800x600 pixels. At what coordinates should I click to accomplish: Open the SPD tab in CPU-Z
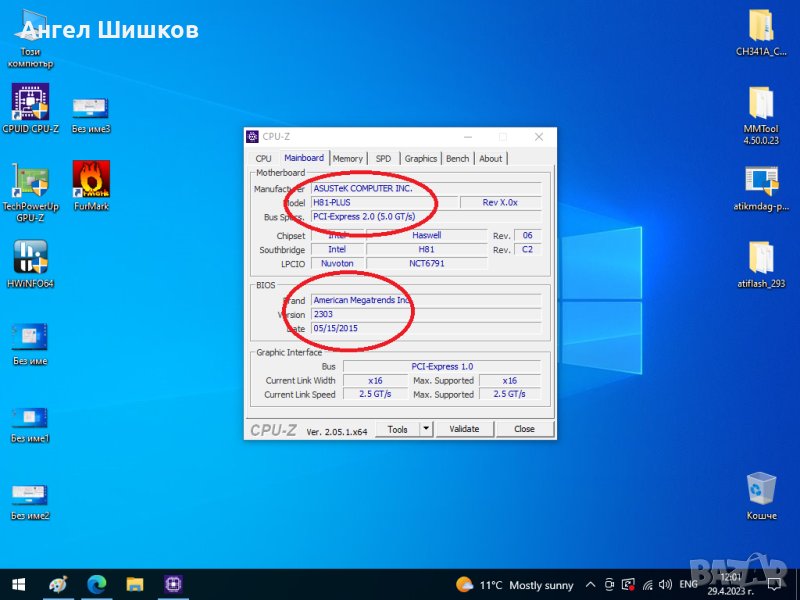[383, 158]
